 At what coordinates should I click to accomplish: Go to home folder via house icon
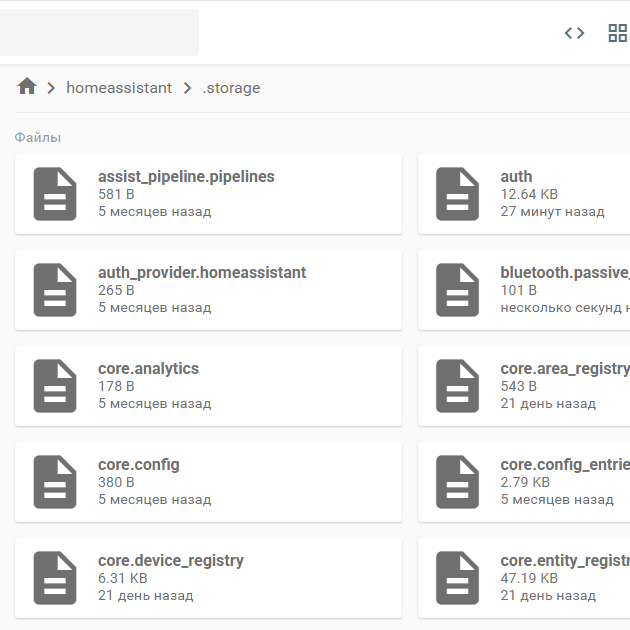[x=27, y=86]
